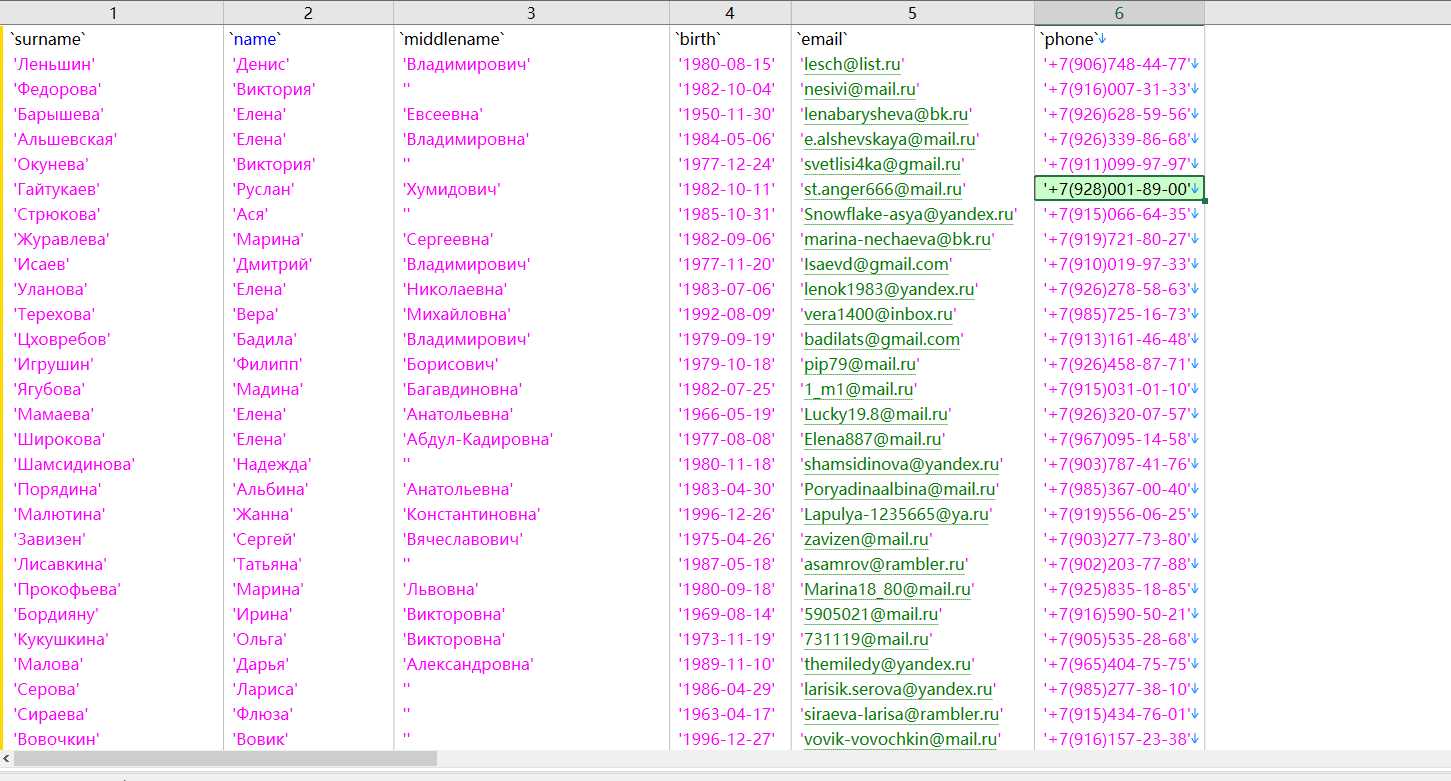This screenshot has width=1451, height=781.
Task: Open email link lesch@list.ru
Action: click(853, 64)
